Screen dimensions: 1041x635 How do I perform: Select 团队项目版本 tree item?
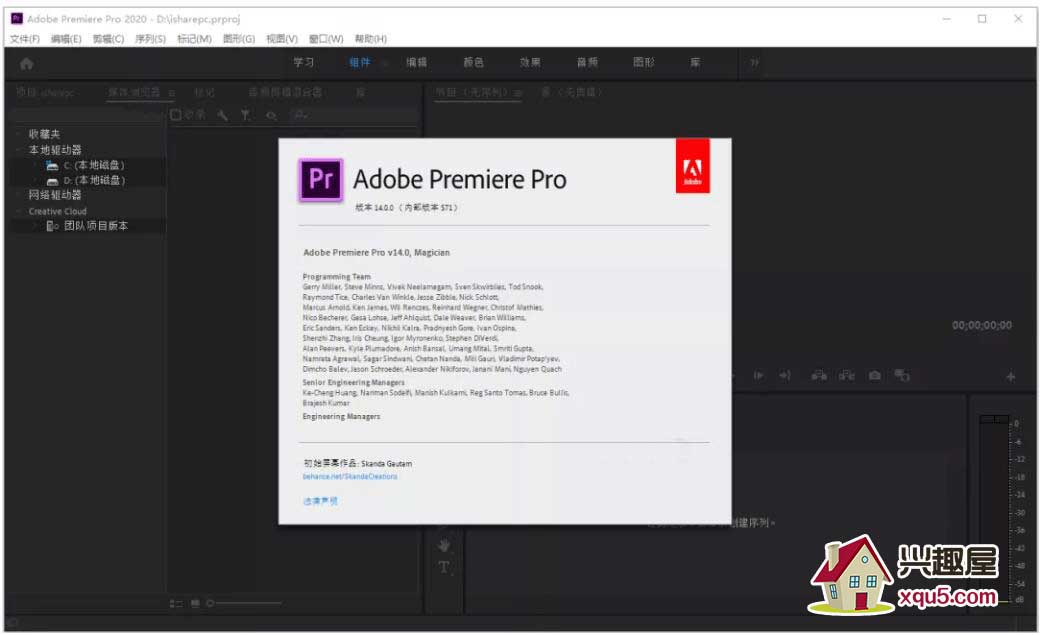click(x=96, y=227)
